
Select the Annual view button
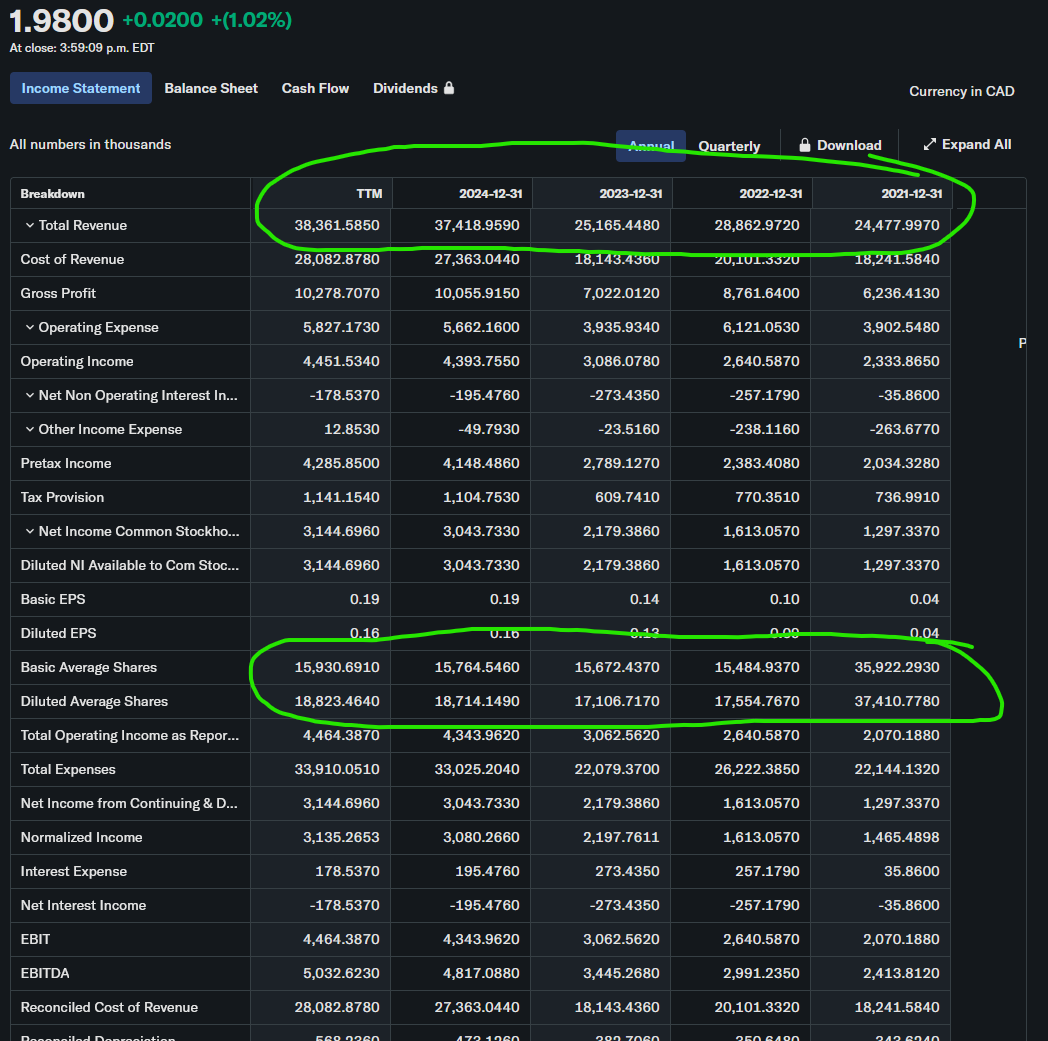click(650, 146)
